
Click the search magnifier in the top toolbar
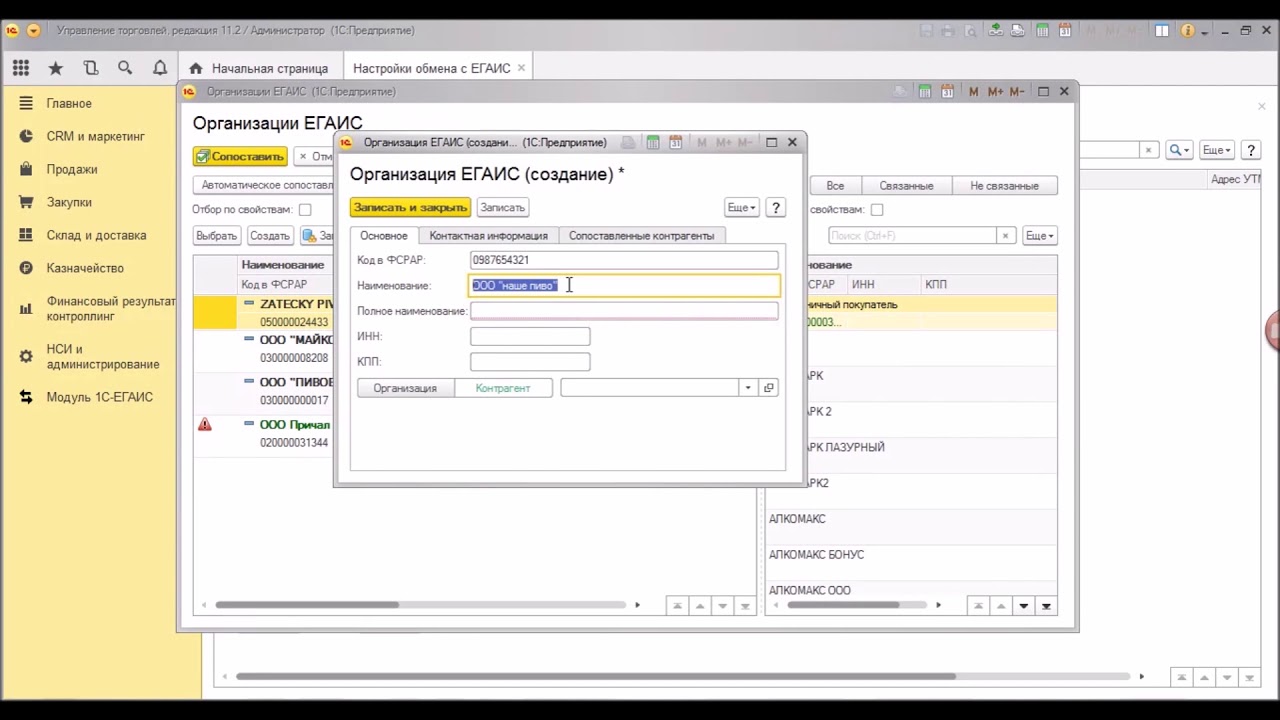click(125, 68)
